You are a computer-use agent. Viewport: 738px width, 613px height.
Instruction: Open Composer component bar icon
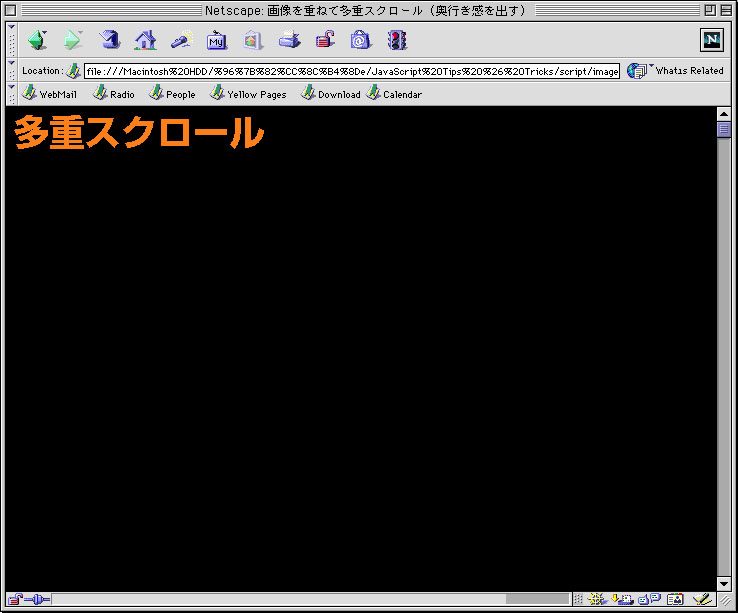[x=702, y=599]
